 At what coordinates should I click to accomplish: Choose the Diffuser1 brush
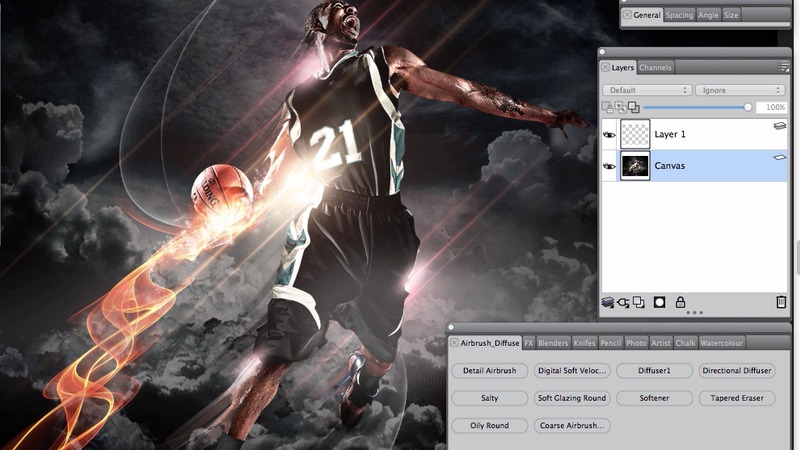(x=655, y=370)
